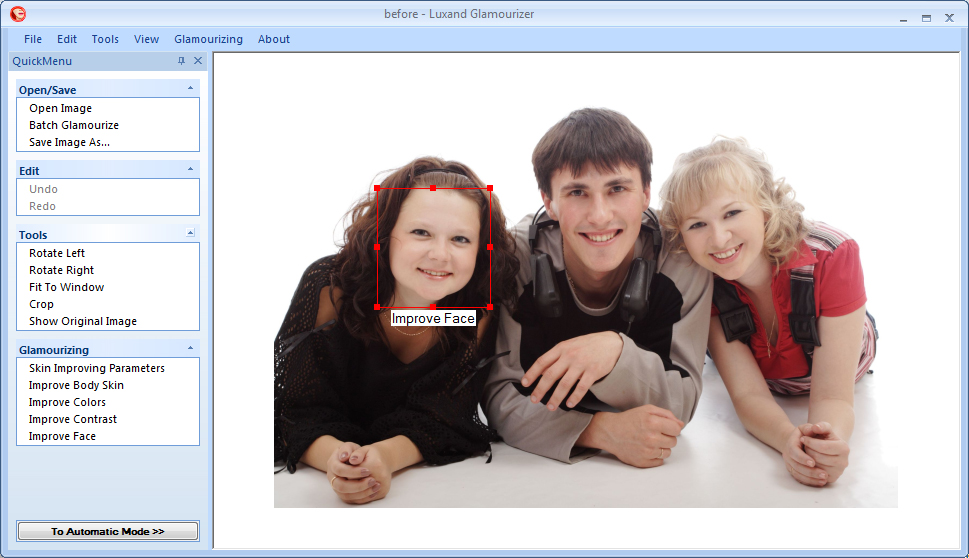Screen dimensions: 969x558
Task: Collapse the Open/Save section
Action: click(x=190, y=88)
